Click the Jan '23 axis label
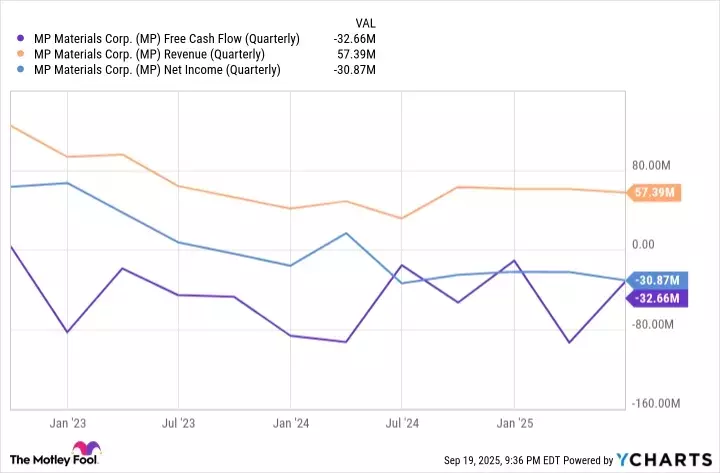This screenshot has height=473, width=720. click(x=67, y=423)
